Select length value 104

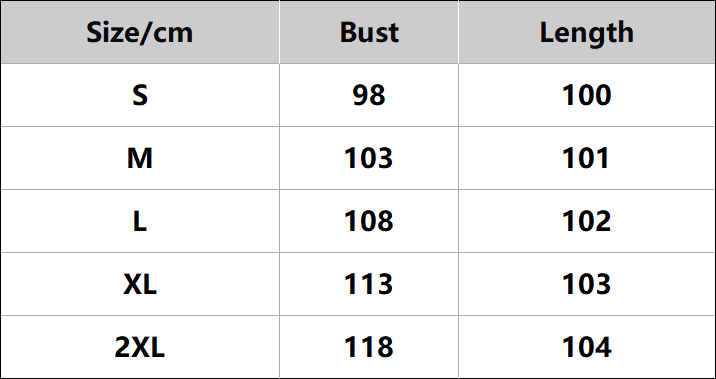(587, 347)
